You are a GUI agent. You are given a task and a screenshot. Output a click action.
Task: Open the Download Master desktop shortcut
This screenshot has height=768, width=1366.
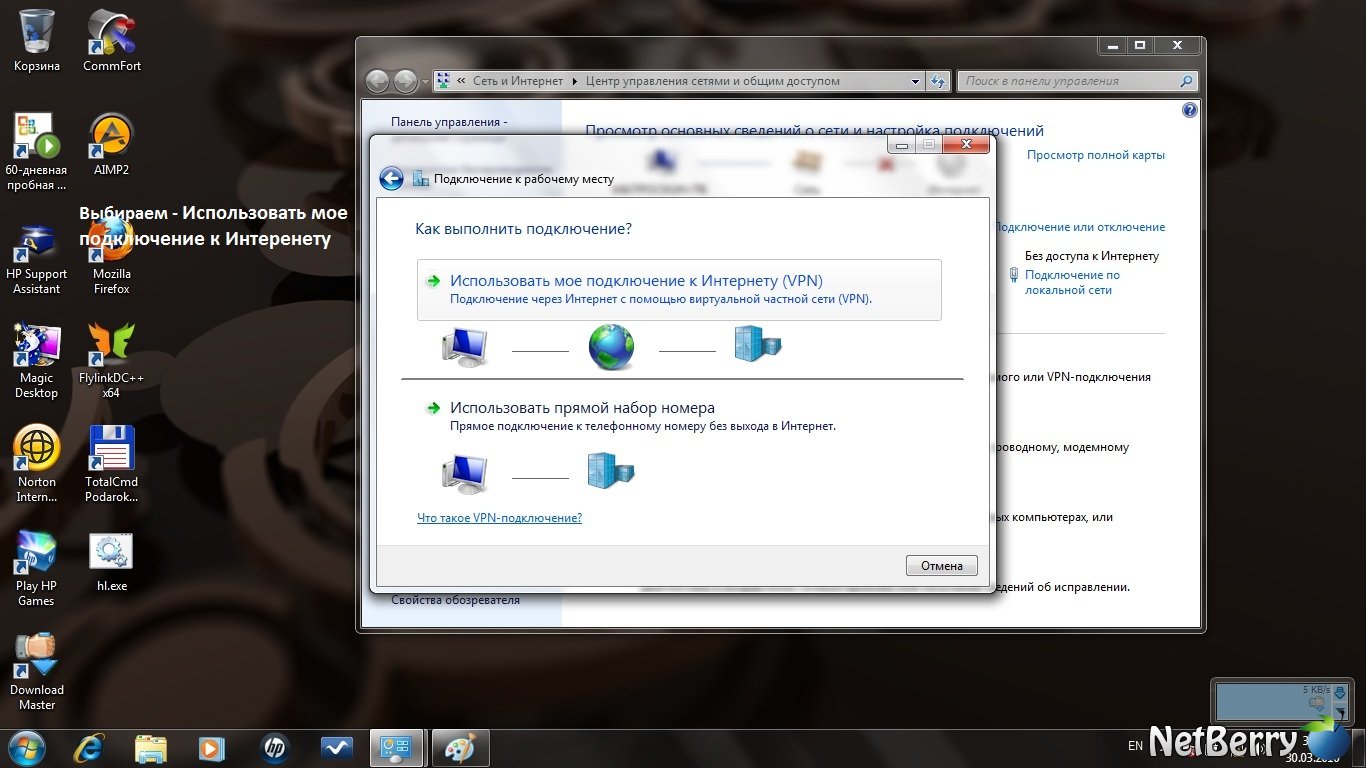[37, 672]
